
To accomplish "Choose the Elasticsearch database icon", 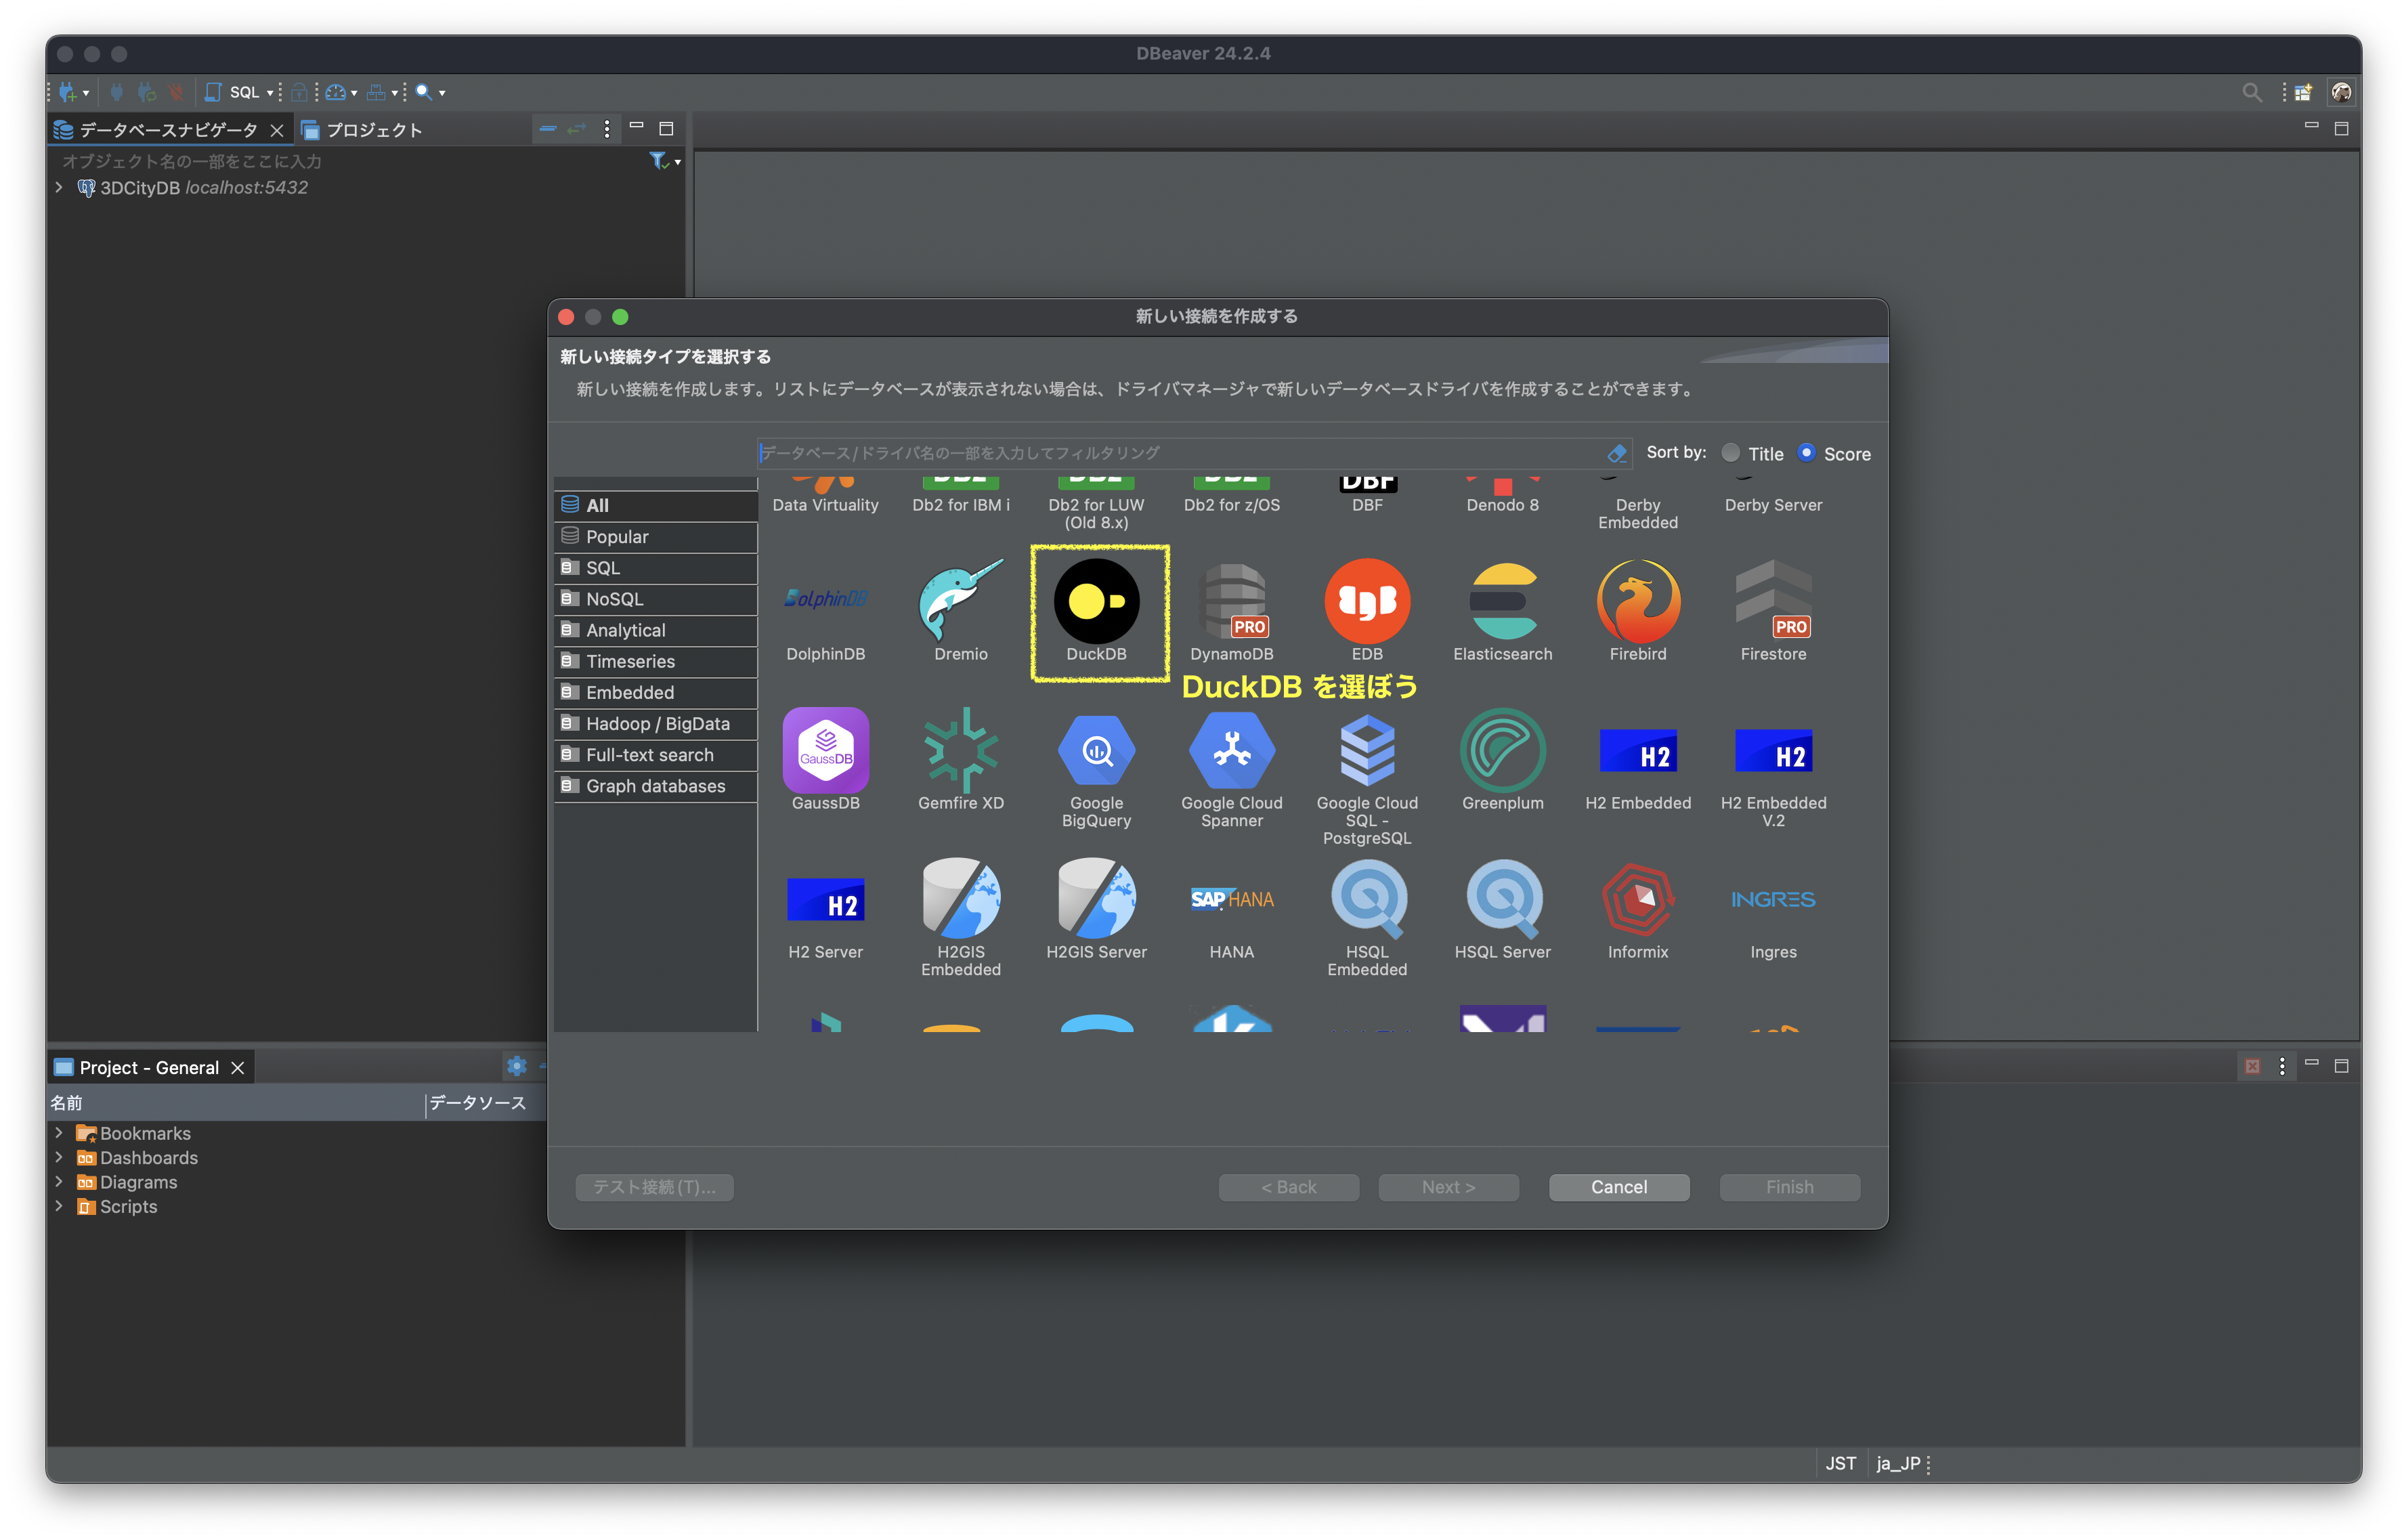I will coord(1502,602).
